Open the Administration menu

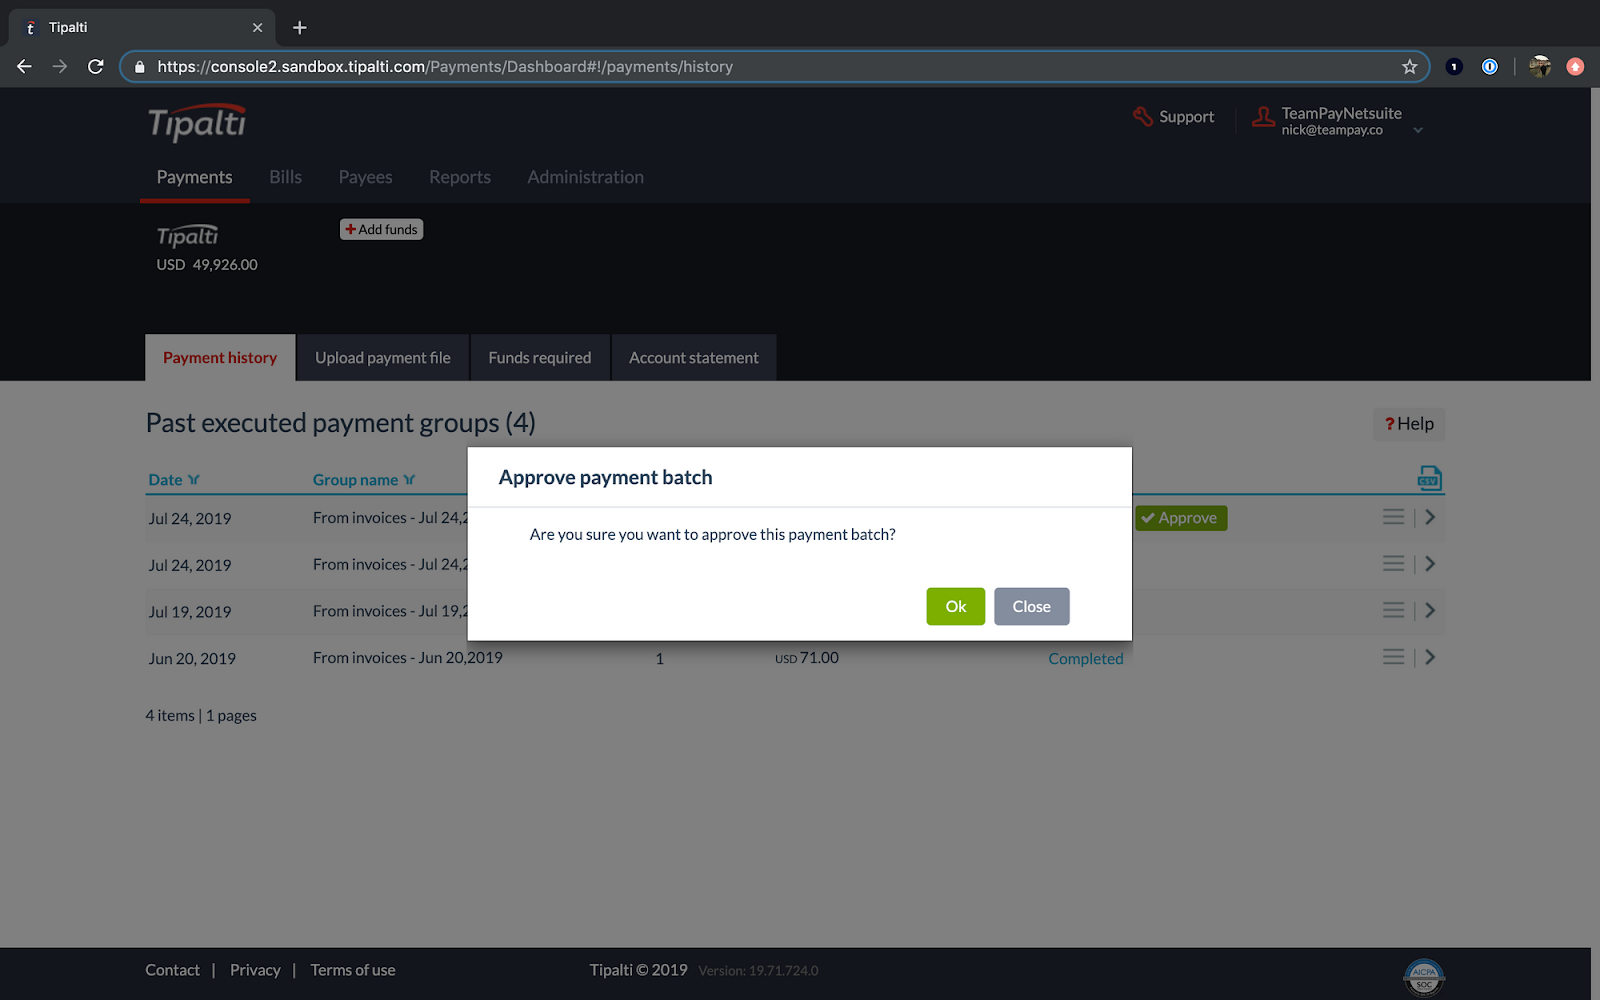point(585,177)
